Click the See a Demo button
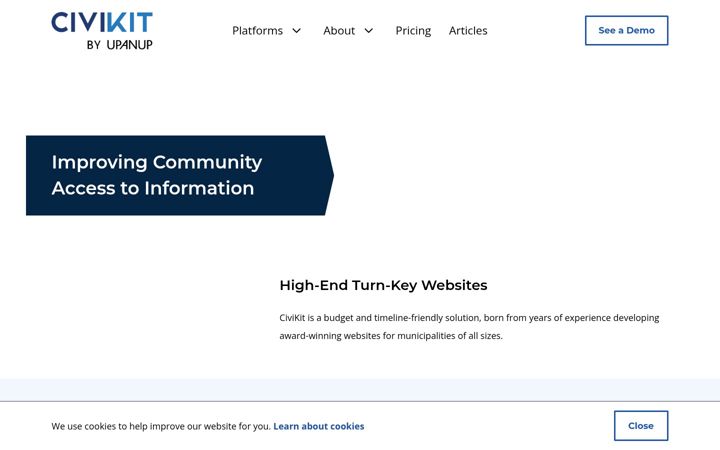The width and height of the screenshot is (720, 450). (x=626, y=30)
